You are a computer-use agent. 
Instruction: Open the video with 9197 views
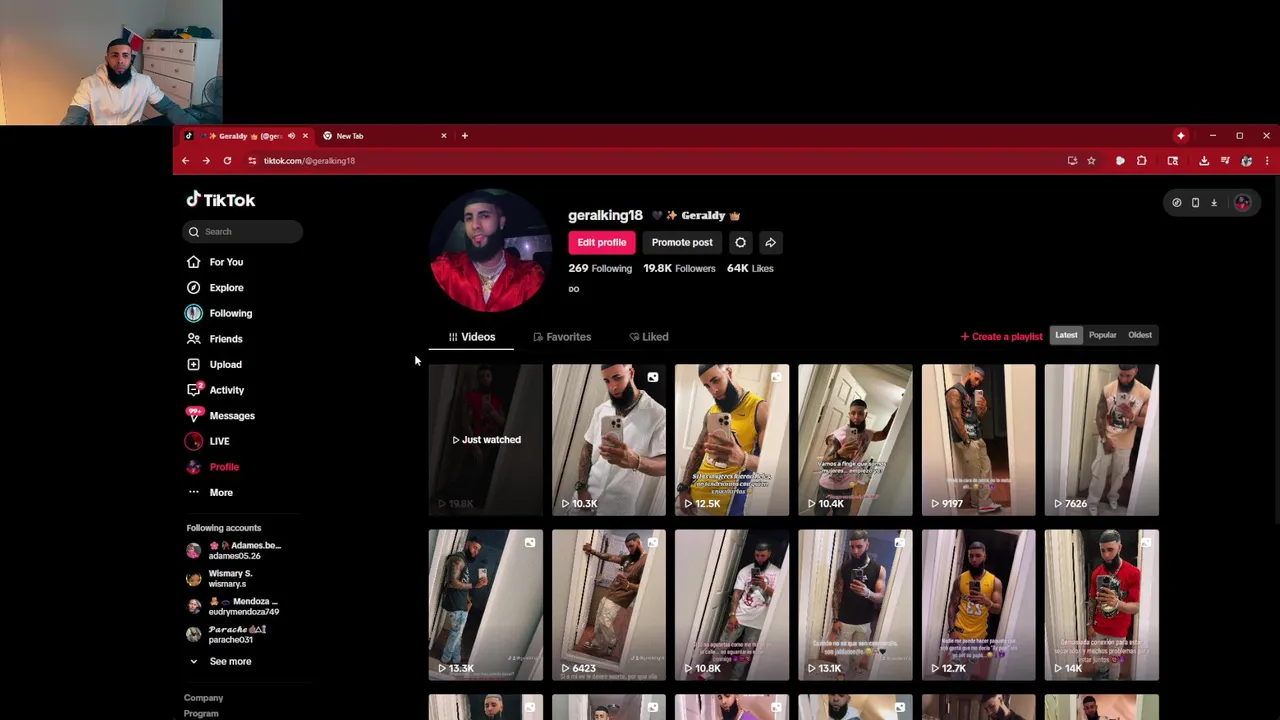[978, 440]
